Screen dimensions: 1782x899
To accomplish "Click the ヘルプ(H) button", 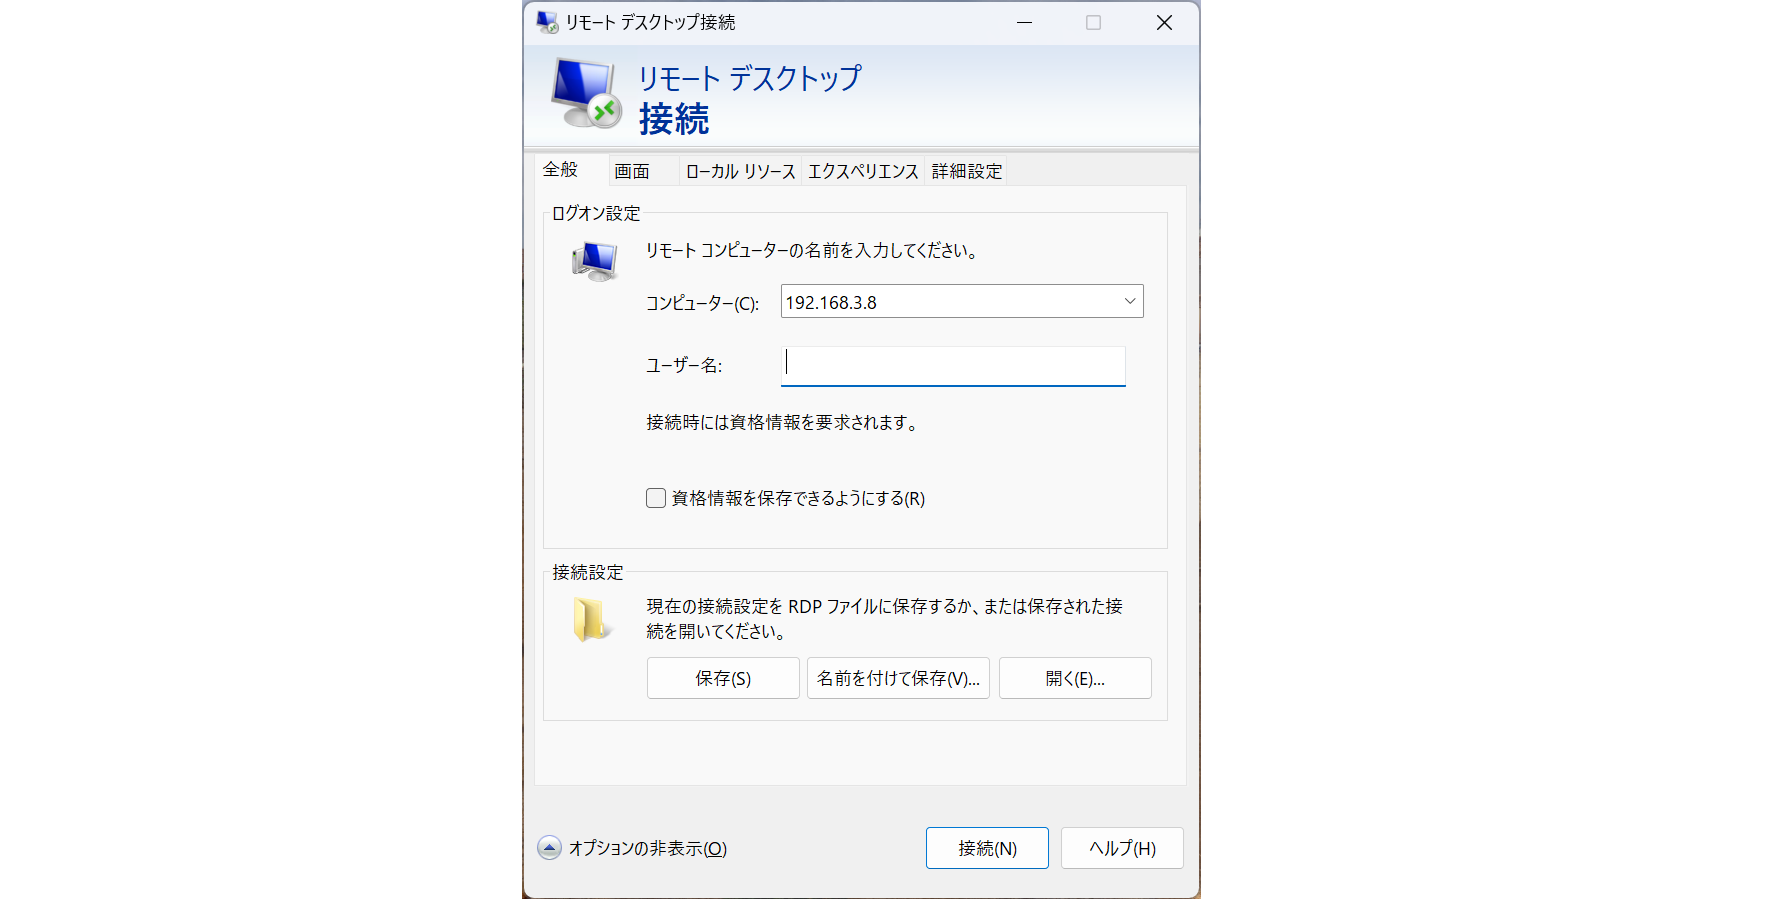I will pyautogui.click(x=1122, y=848).
